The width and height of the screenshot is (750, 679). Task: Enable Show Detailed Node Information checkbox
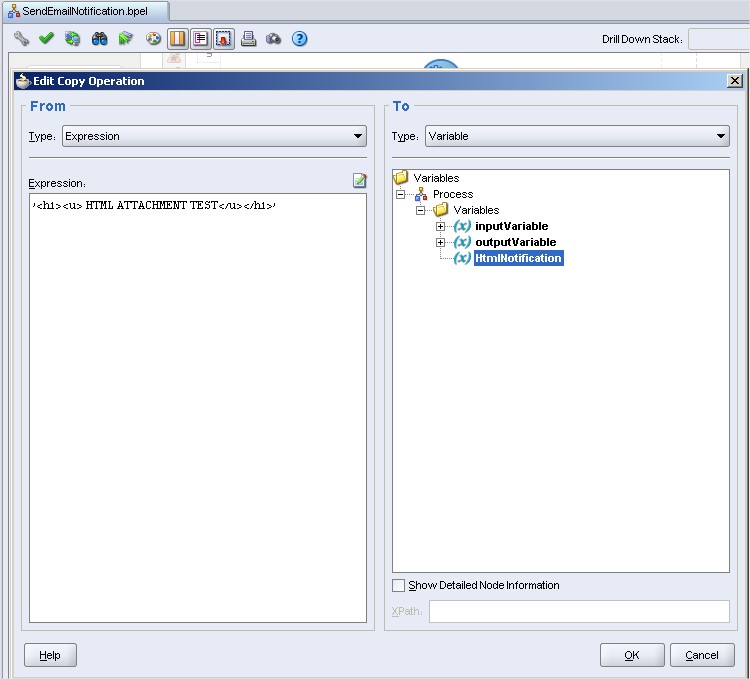pos(399,585)
